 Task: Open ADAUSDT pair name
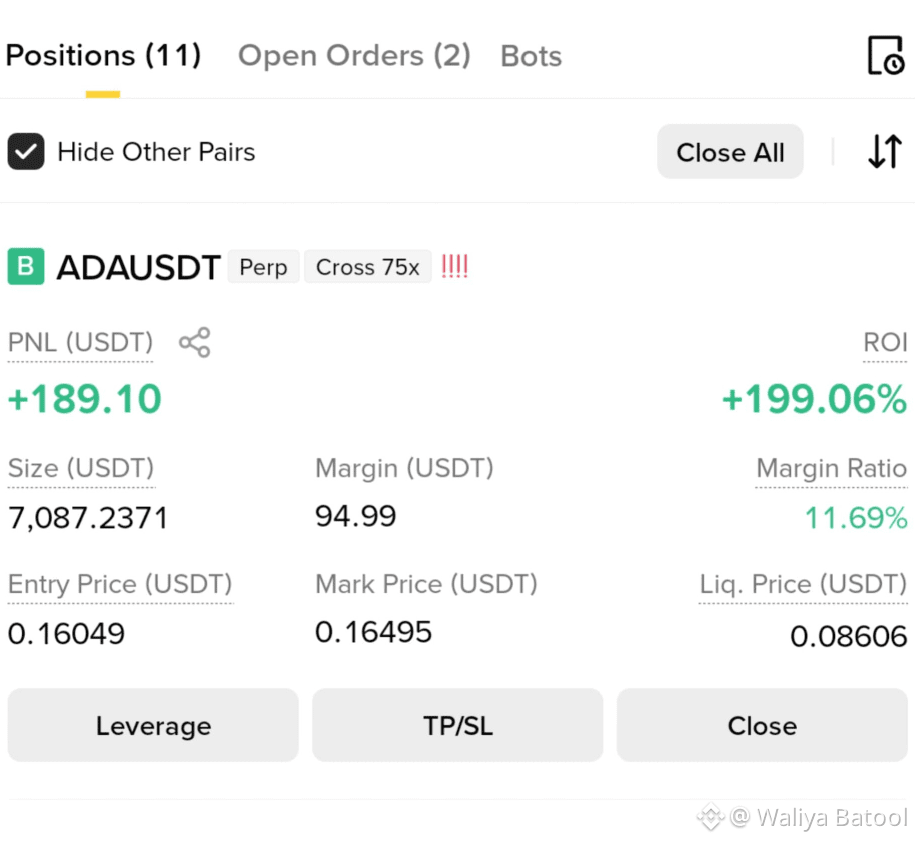(x=138, y=267)
